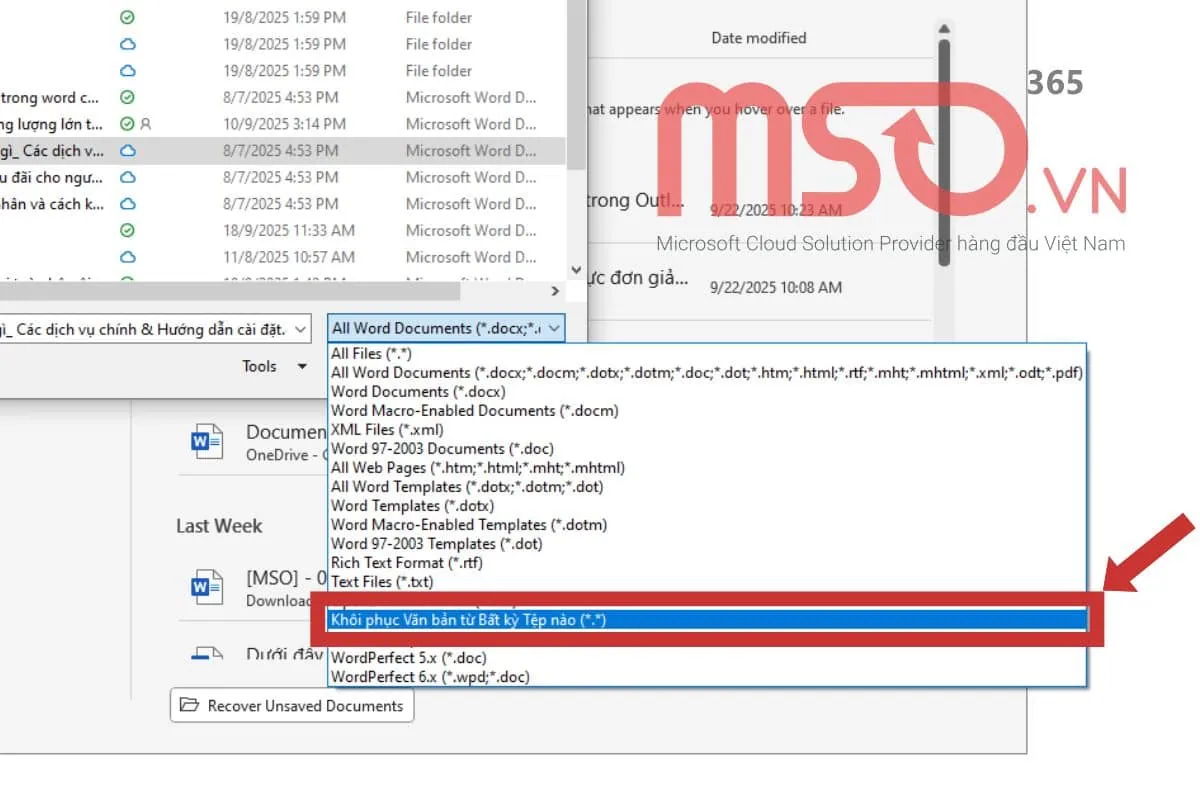The image size is (1200, 800).
Task: Choose XML Files (*.xml) as file type
Action: [385, 429]
